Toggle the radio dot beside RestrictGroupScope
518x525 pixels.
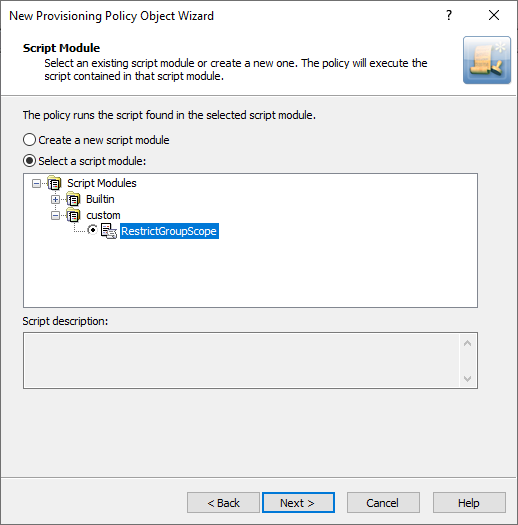[x=92, y=230]
